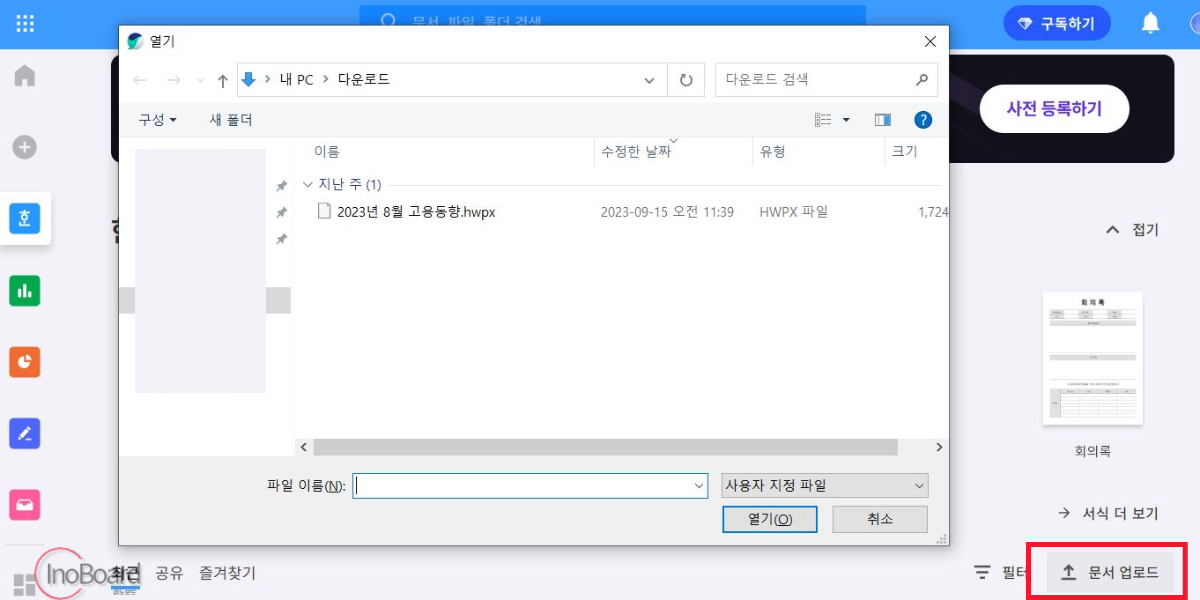1200x600 pixels.
Task: Change the view layout icon
Action: [x=823, y=120]
